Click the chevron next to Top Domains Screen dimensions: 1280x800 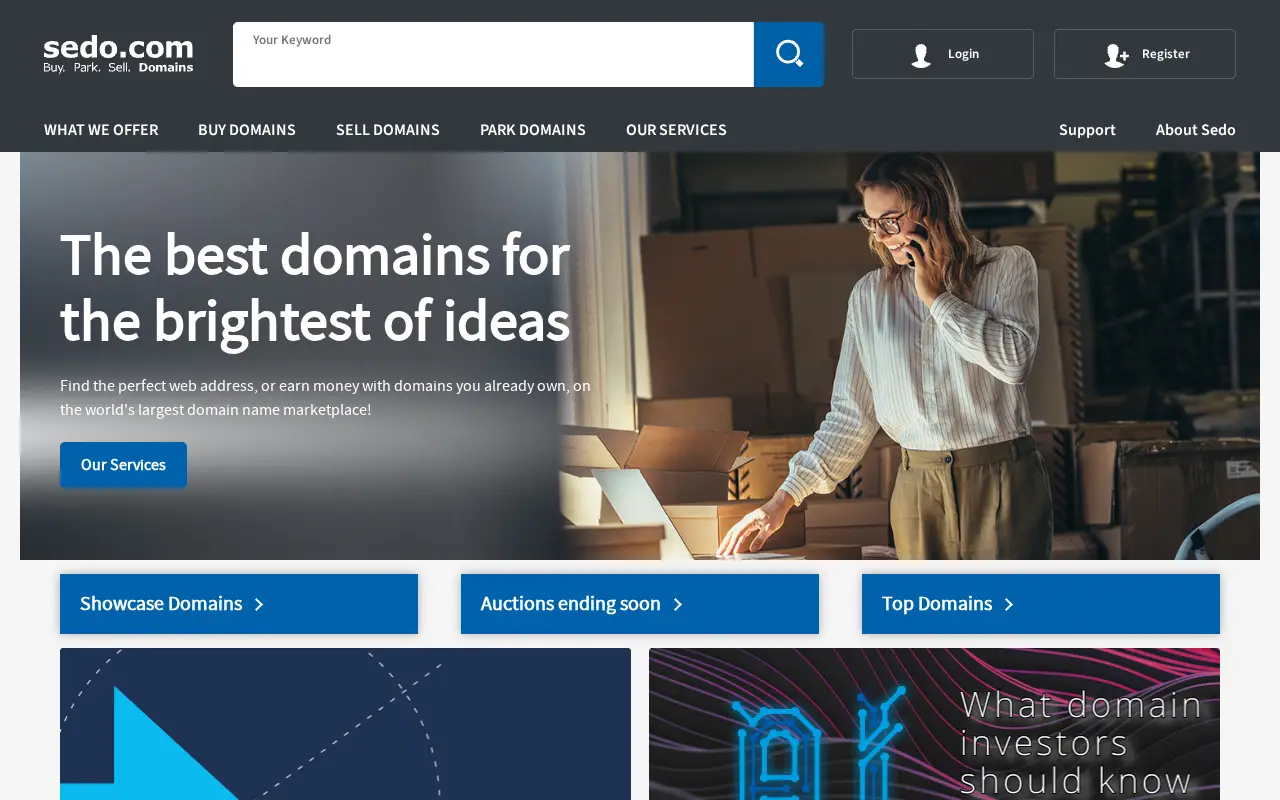(x=1009, y=604)
